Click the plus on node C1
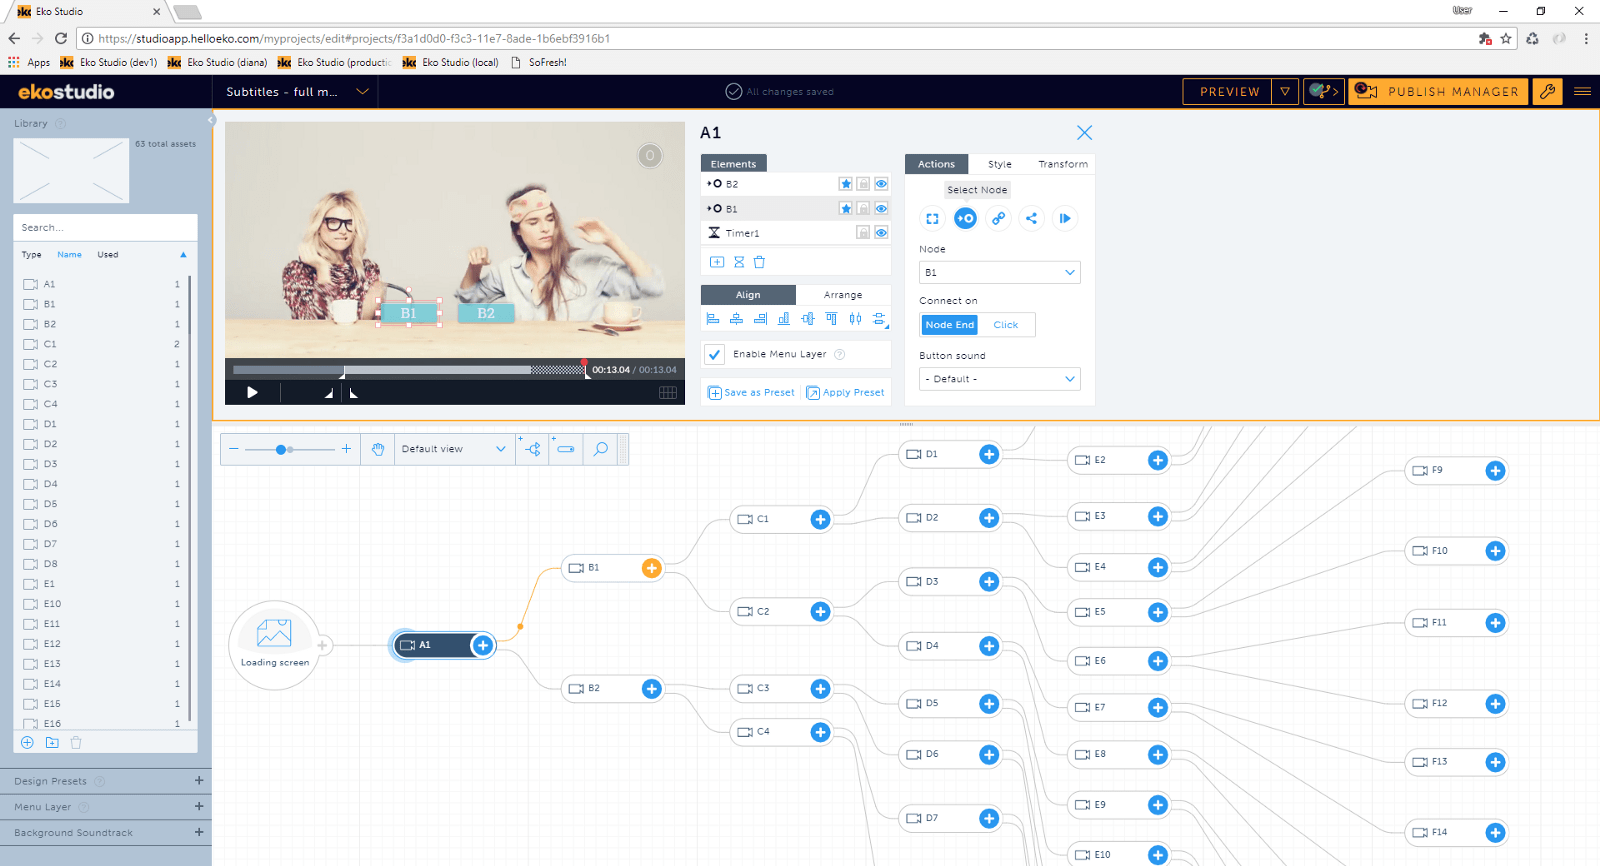 click(x=820, y=519)
